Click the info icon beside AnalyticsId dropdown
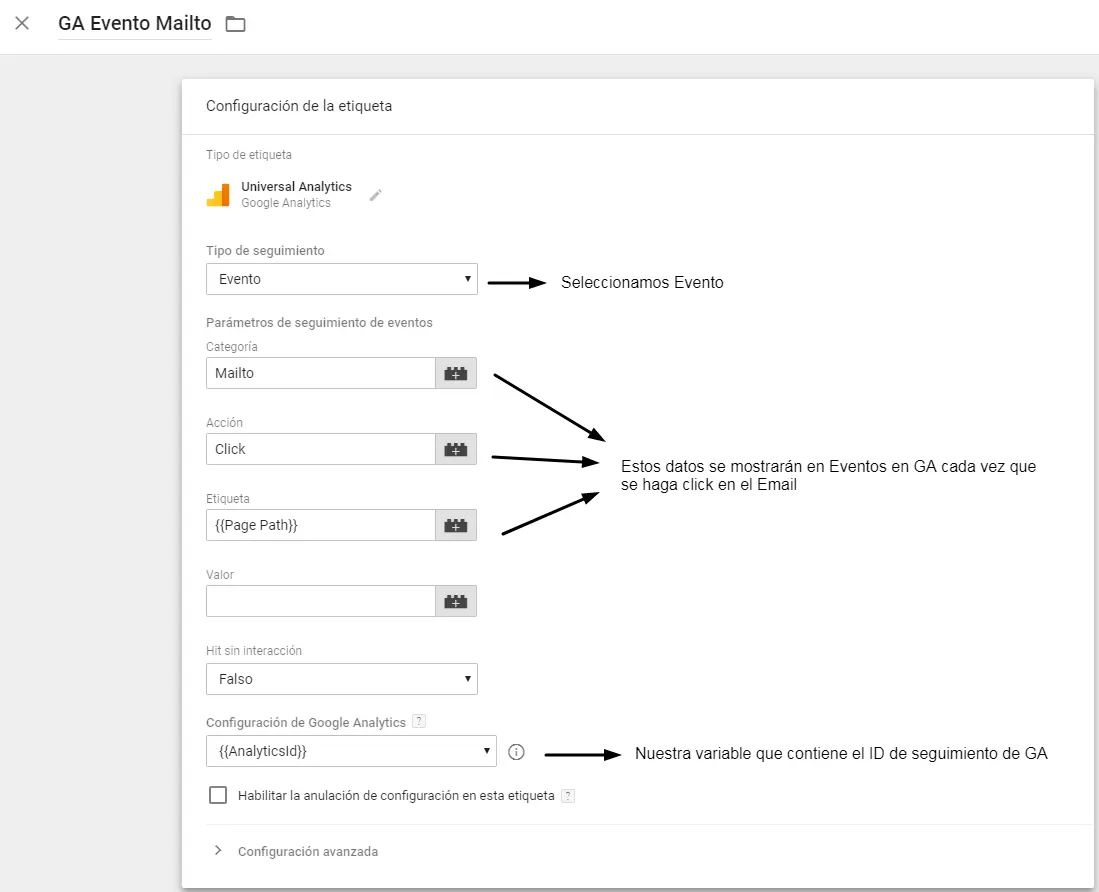Screen dimensions: 1099x892 [516, 752]
